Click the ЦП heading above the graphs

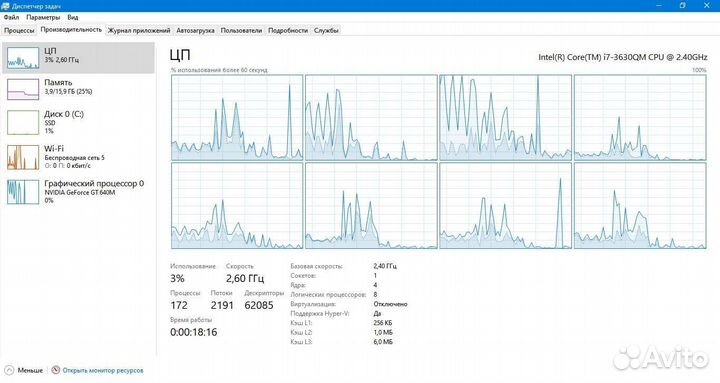click(x=180, y=55)
